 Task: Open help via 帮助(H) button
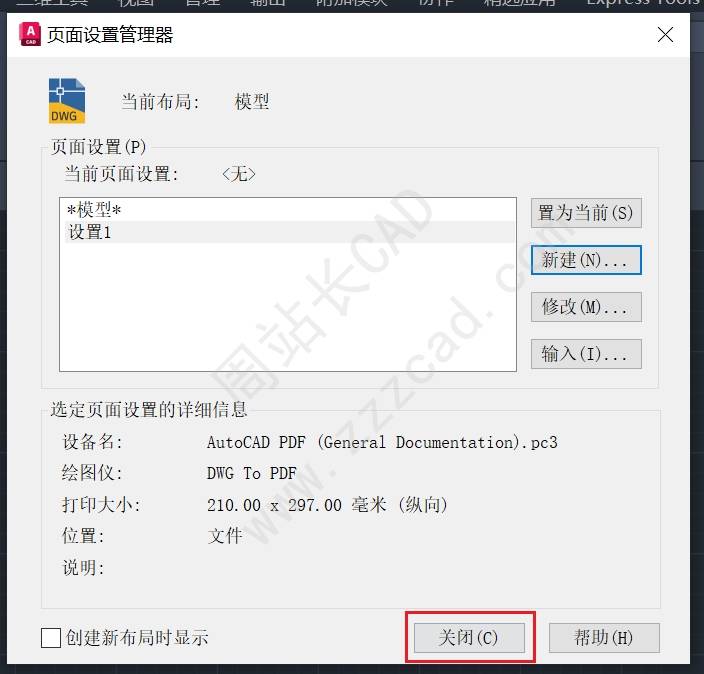tap(604, 638)
